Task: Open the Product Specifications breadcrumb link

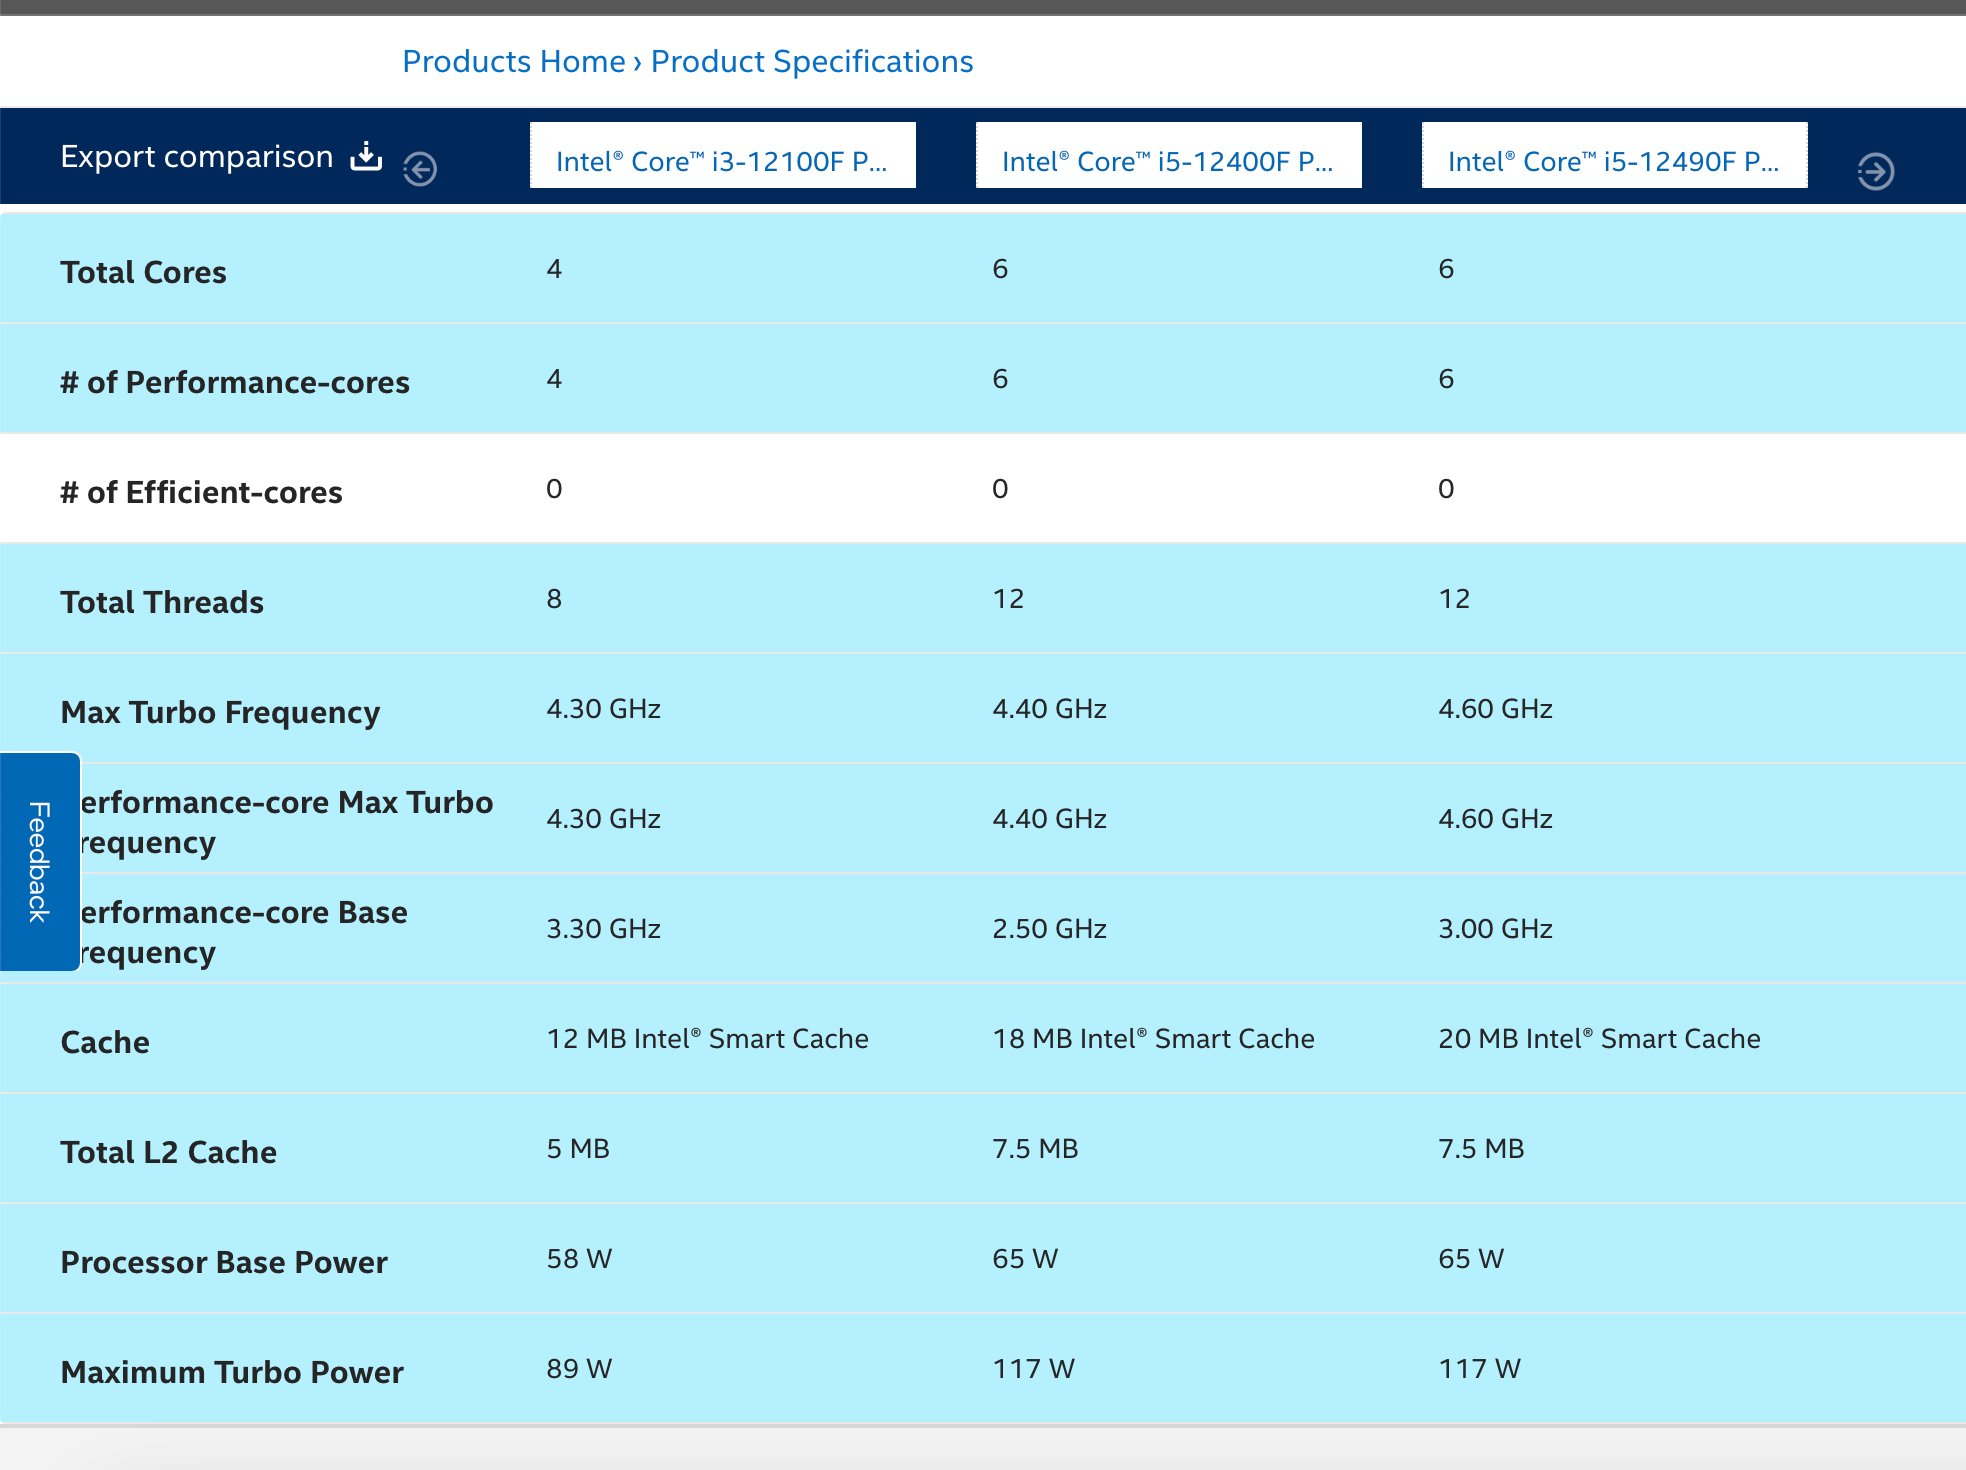Action: click(x=812, y=61)
